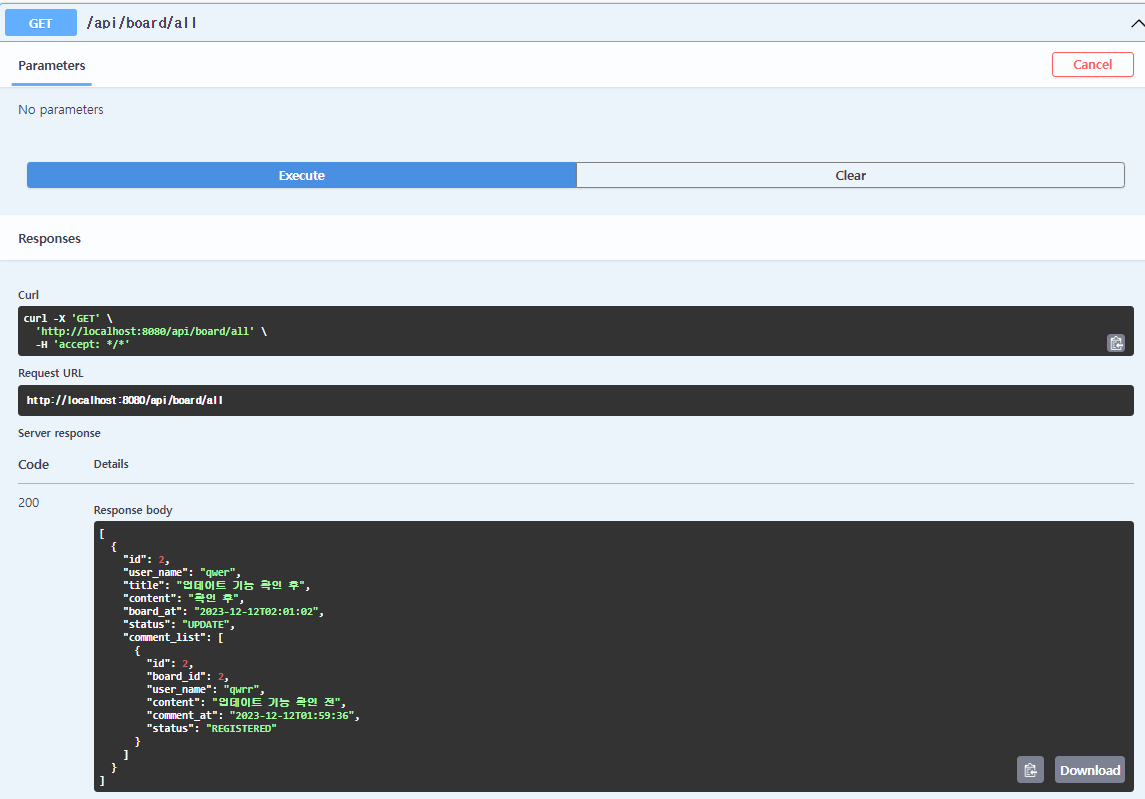Viewport: 1145px width, 799px height.
Task: Click the "status": "REGISTERED" line
Action: (212, 729)
